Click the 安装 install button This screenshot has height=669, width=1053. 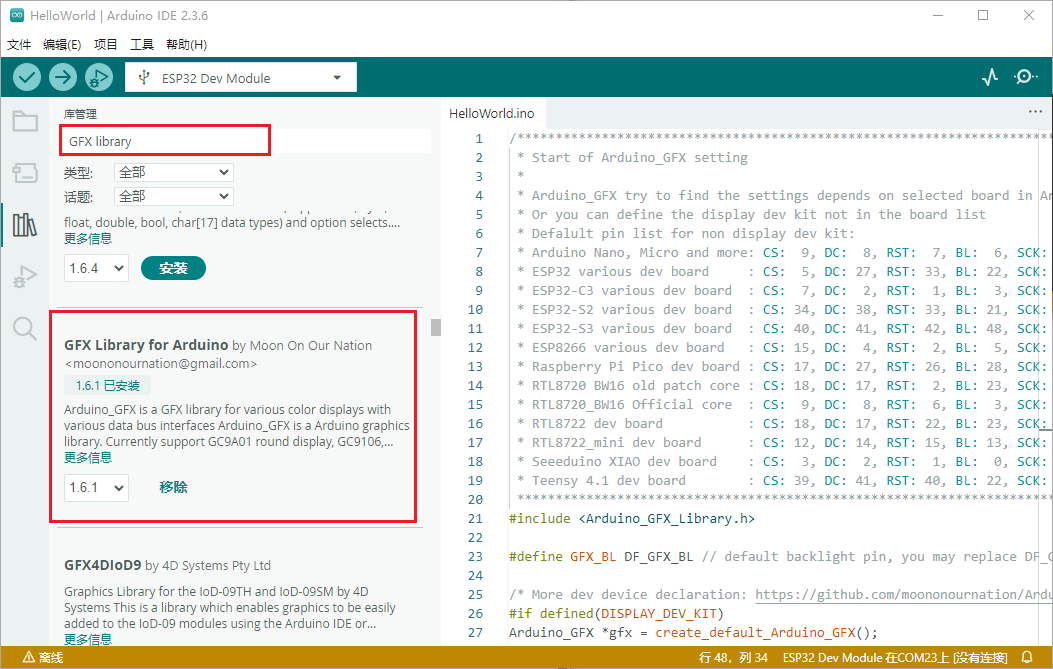tap(173, 268)
